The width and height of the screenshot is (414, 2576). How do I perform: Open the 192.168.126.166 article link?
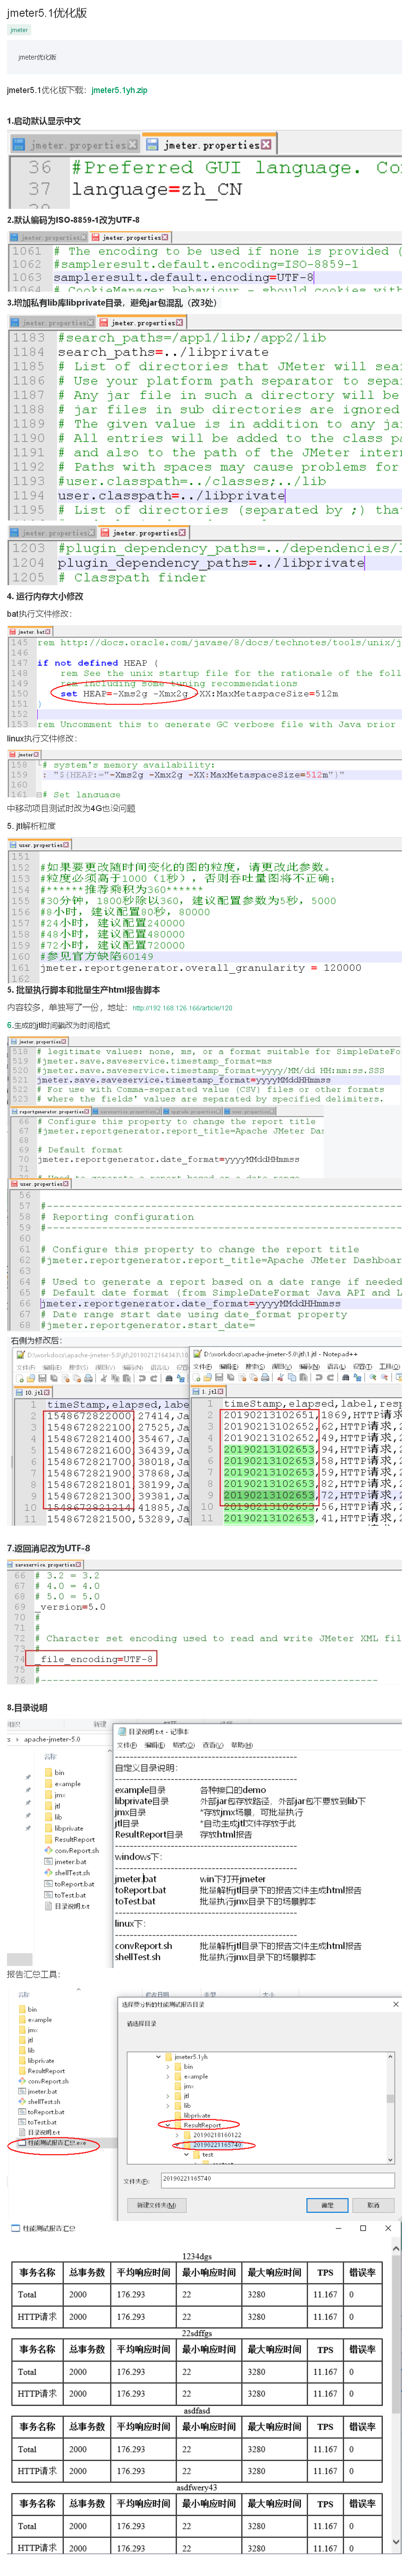pyautogui.click(x=183, y=1008)
